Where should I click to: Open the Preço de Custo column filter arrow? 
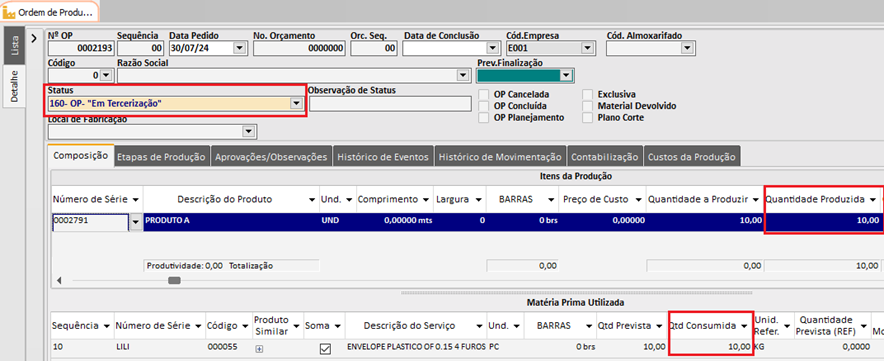click(638, 200)
